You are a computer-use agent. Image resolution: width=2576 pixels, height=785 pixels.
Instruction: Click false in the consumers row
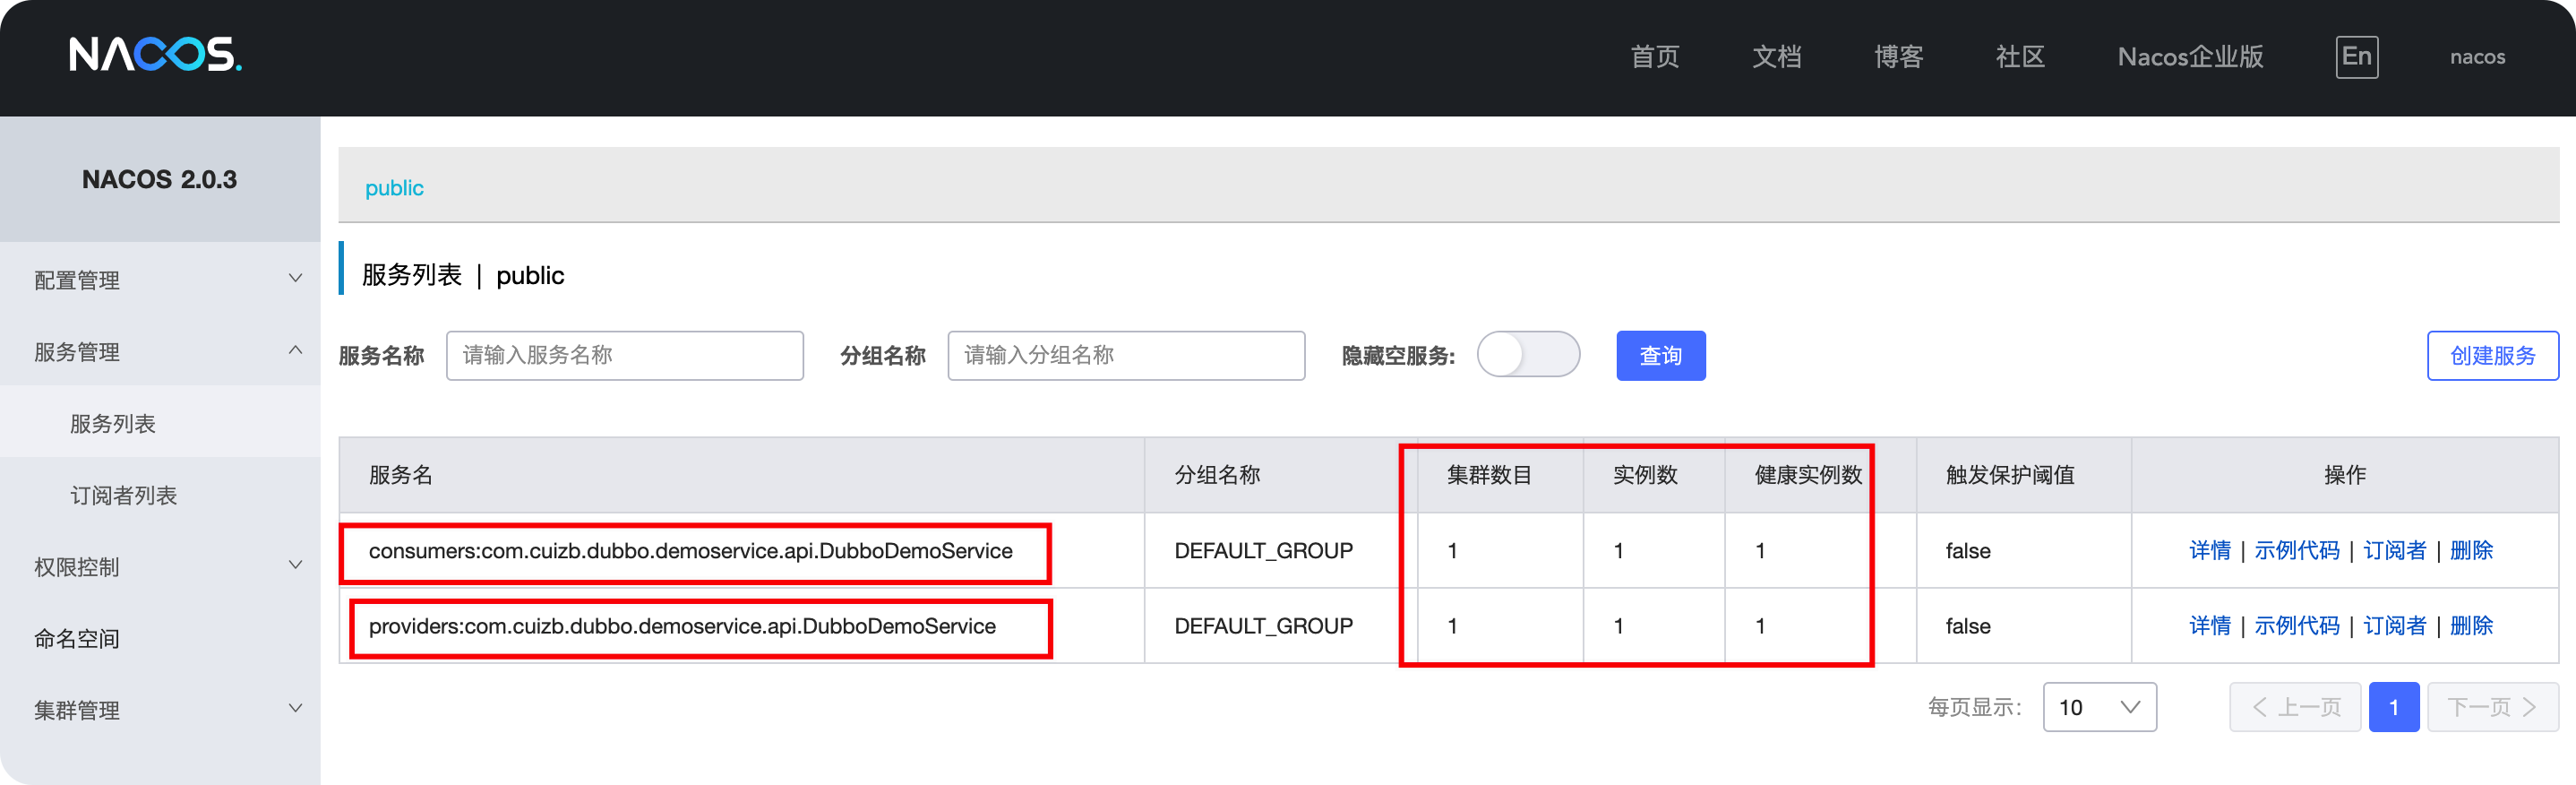point(1967,551)
